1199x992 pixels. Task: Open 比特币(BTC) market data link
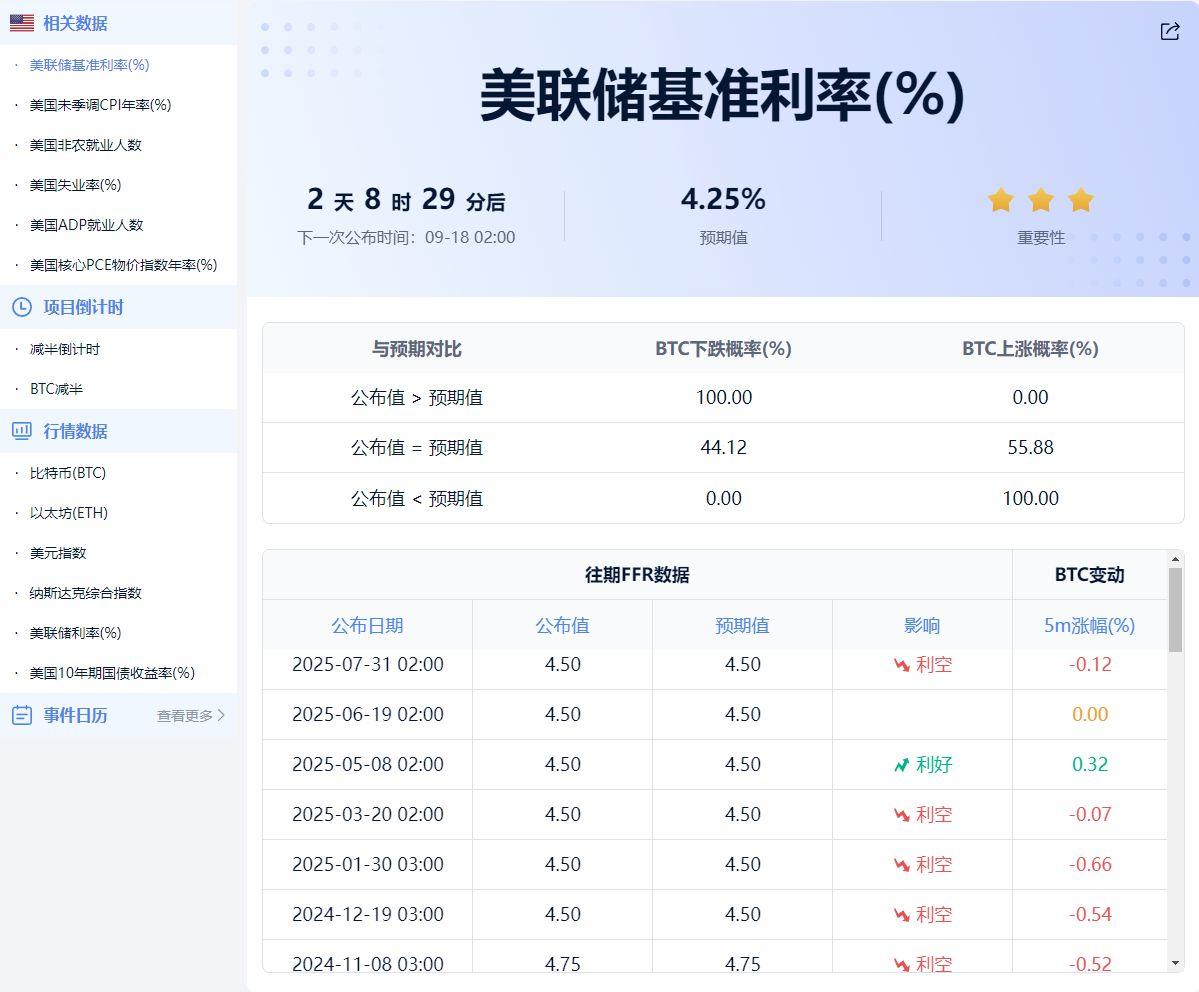(68, 473)
